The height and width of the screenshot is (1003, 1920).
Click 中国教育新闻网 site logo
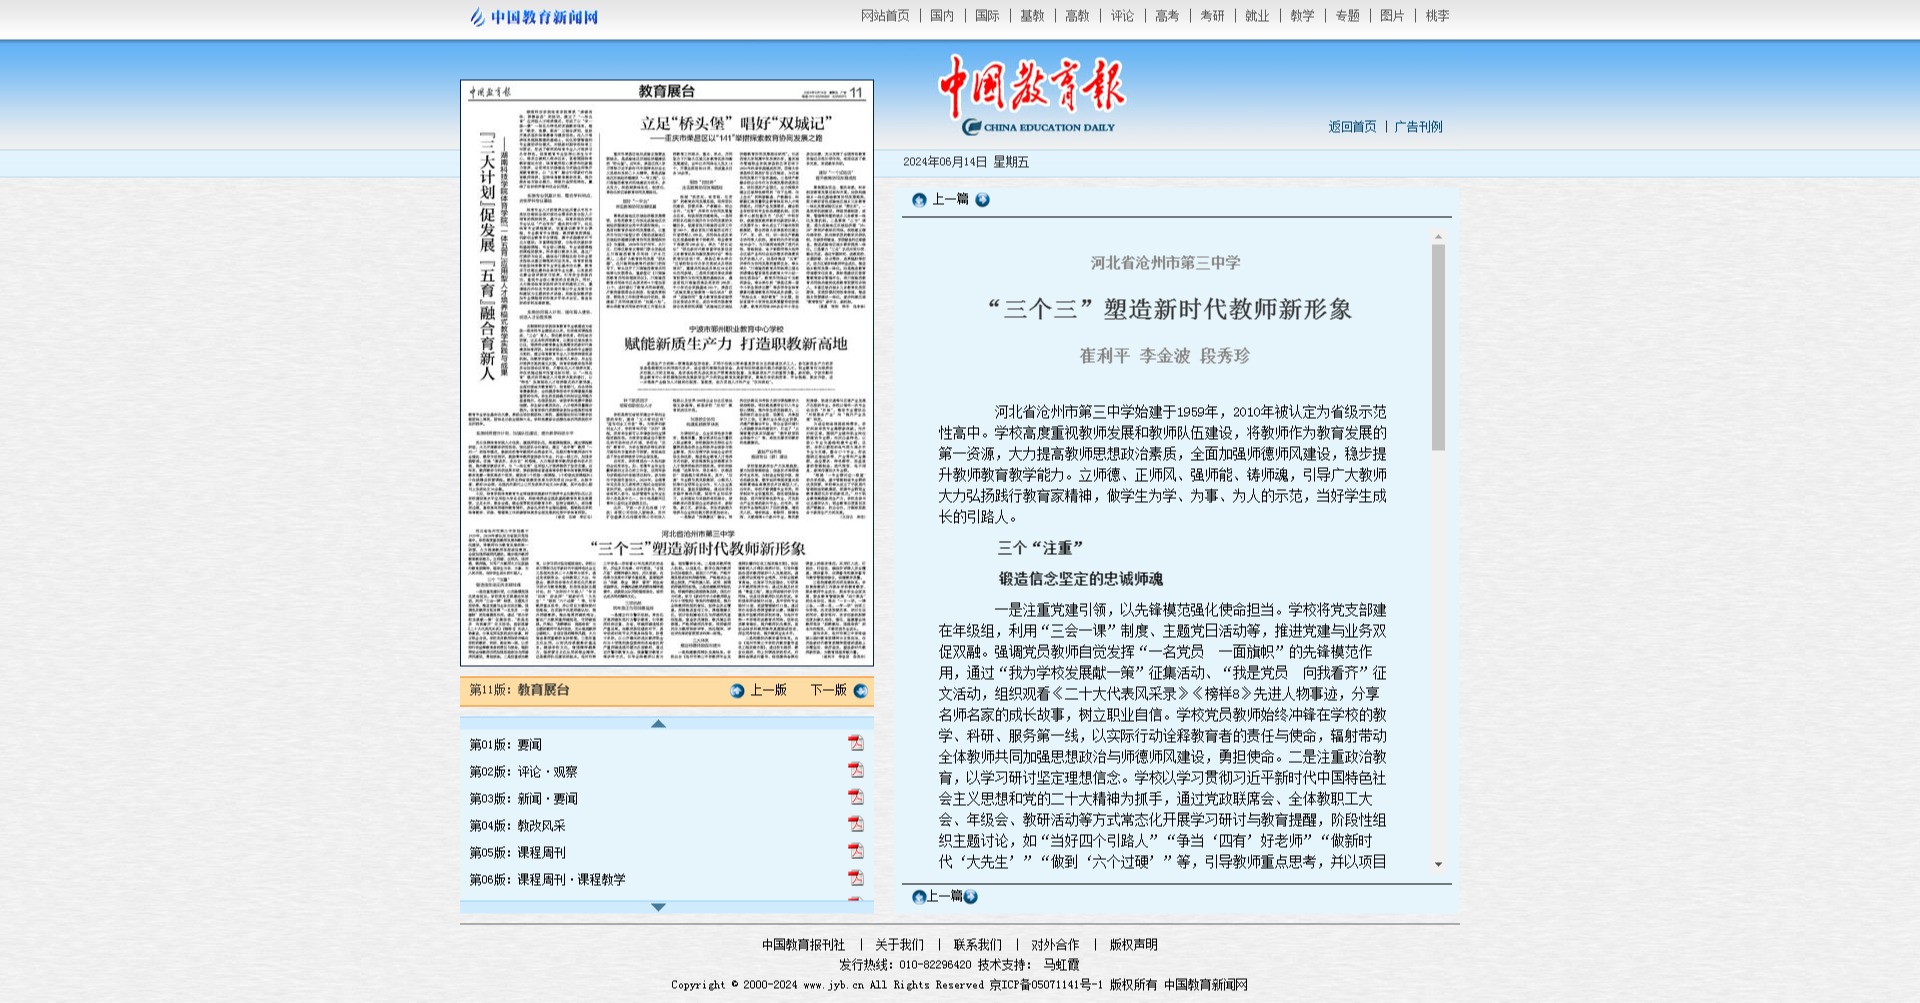click(534, 17)
